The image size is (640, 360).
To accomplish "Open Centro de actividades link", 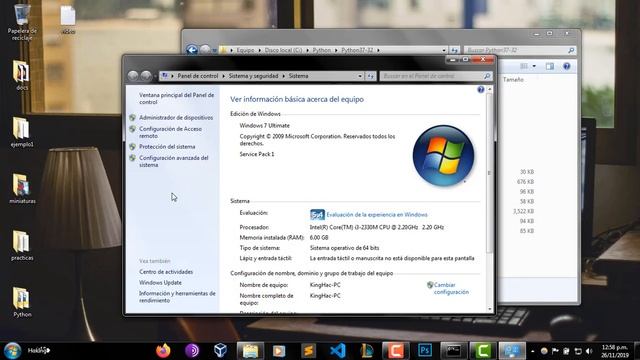I will pyautogui.click(x=166, y=272).
